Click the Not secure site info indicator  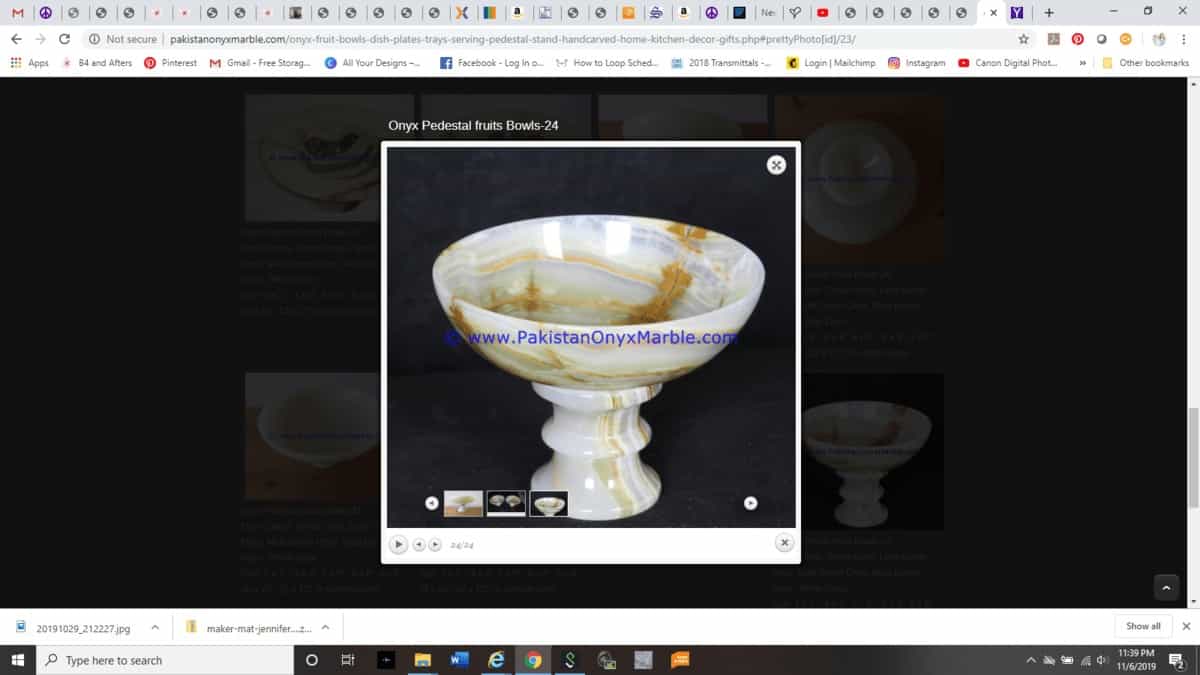(x=122, y=39)
